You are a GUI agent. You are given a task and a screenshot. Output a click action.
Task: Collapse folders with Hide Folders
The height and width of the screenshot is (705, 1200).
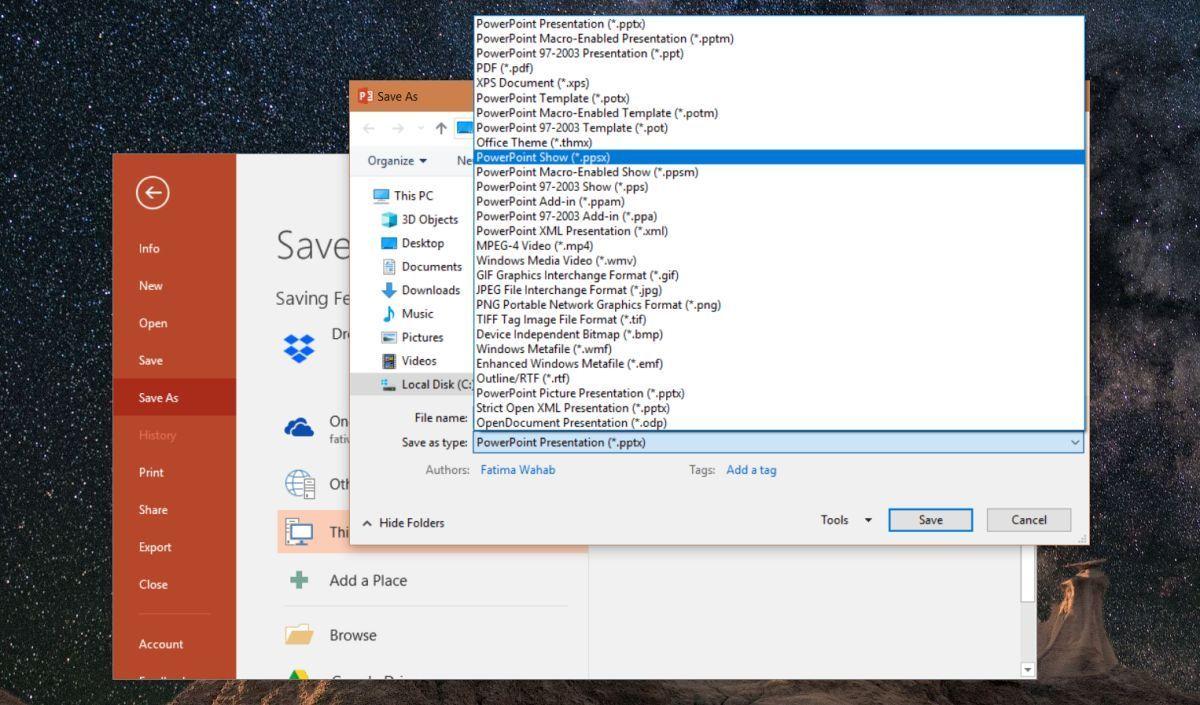(x=403, y=523)
